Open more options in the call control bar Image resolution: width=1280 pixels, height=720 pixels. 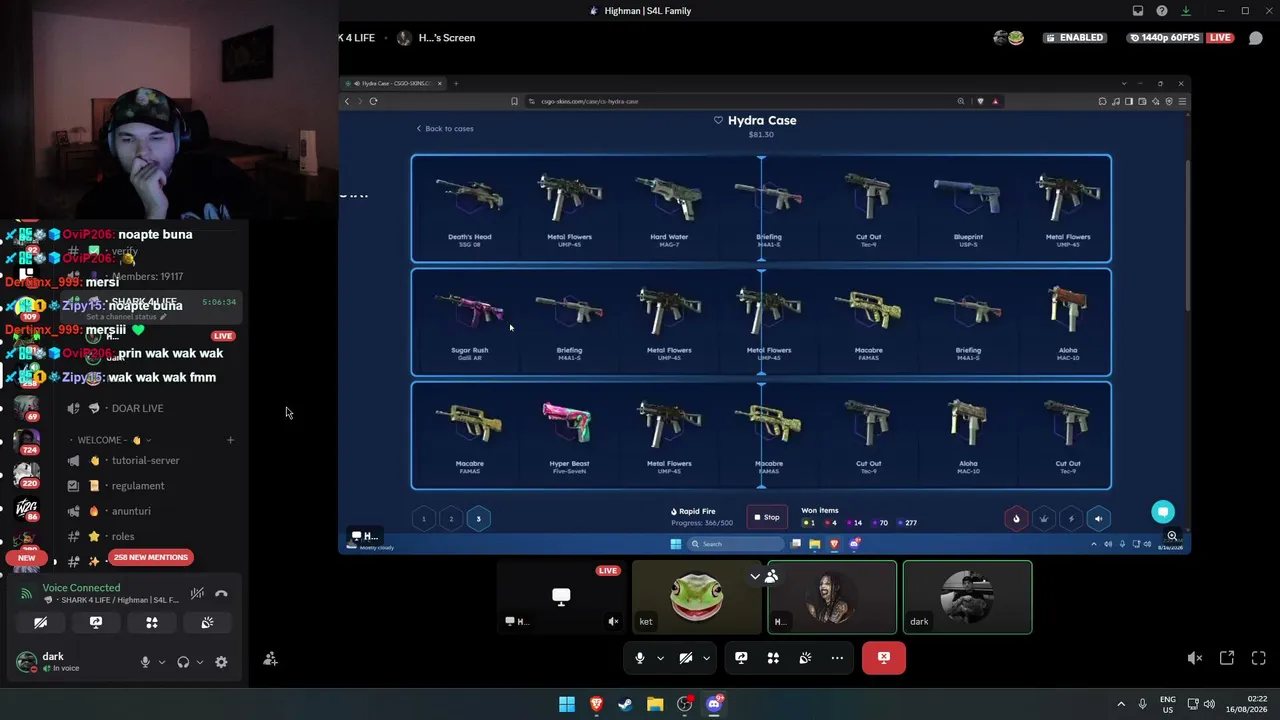[x=837, y=658]
